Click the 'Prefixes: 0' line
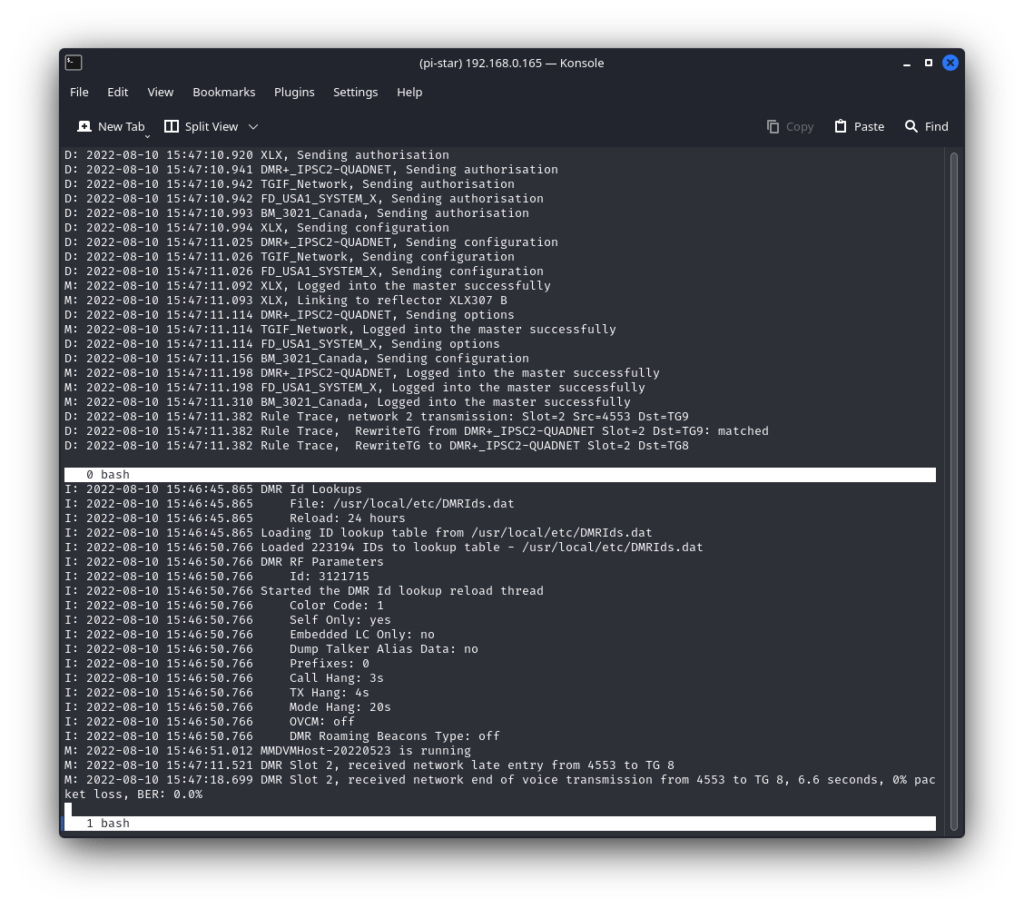 (x=217, y=664)
